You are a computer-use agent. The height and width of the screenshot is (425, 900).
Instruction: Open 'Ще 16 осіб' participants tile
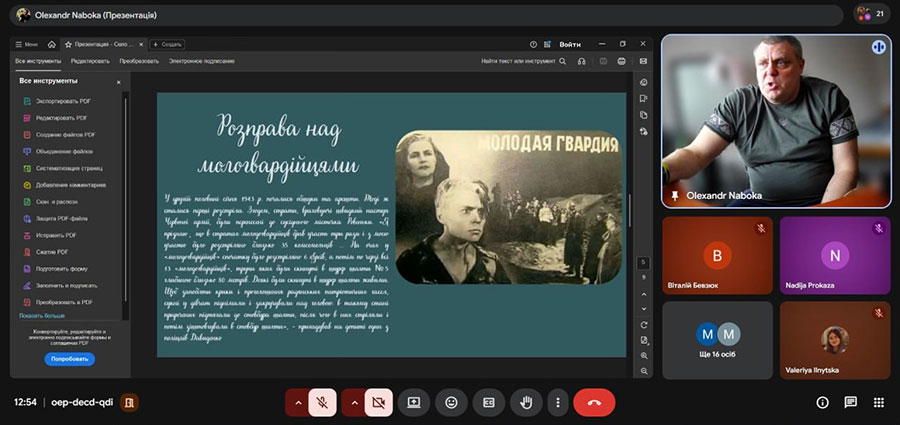(x=717, y=340)
